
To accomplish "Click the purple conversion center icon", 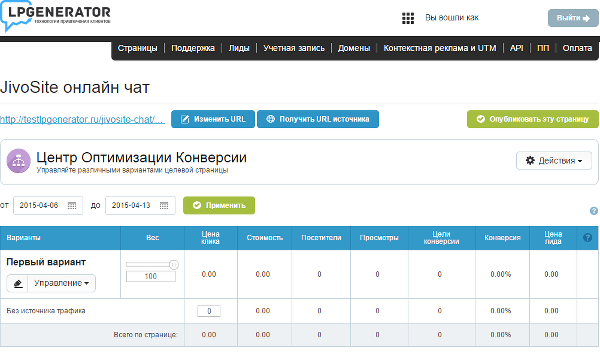I will [x=18, y=161].
